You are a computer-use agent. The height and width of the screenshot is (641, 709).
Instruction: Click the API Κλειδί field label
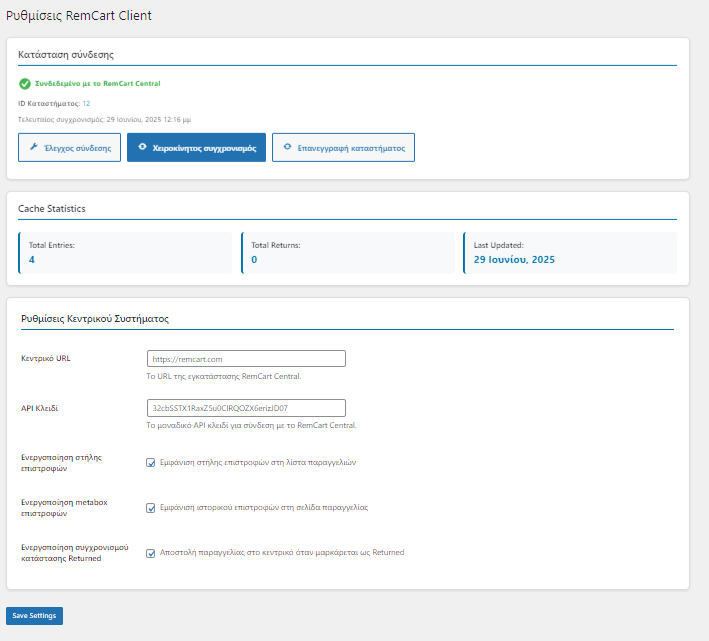pyautogui.click(x=39, y=408)
